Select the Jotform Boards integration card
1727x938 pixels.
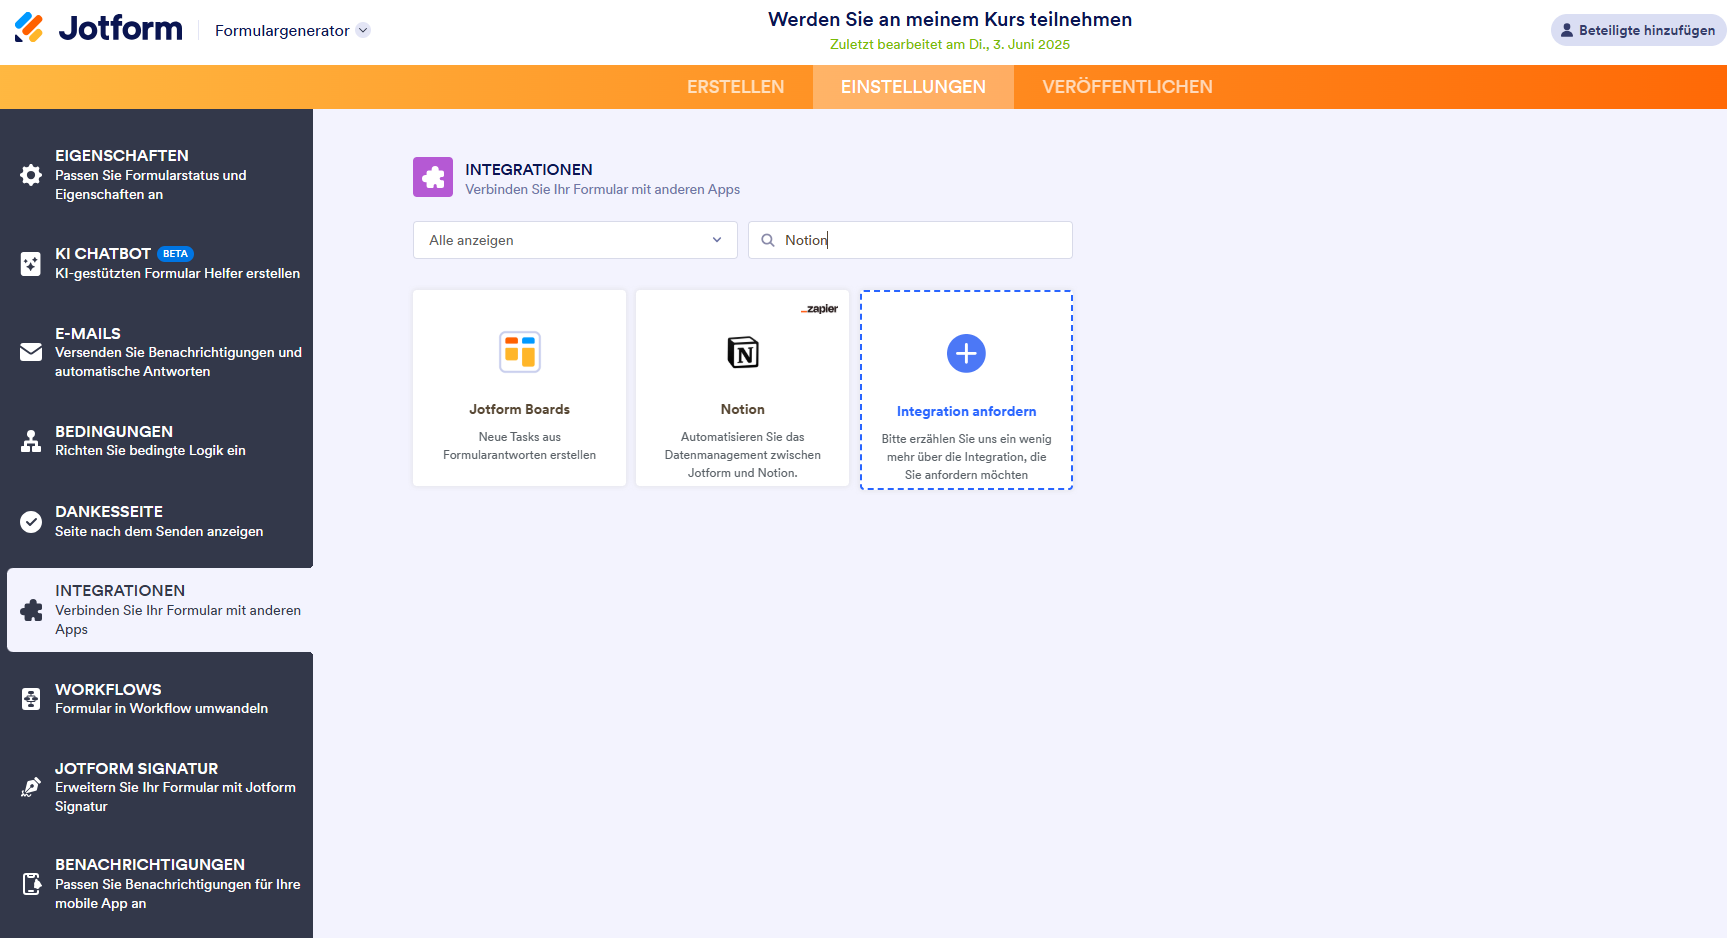click(520, 388)
